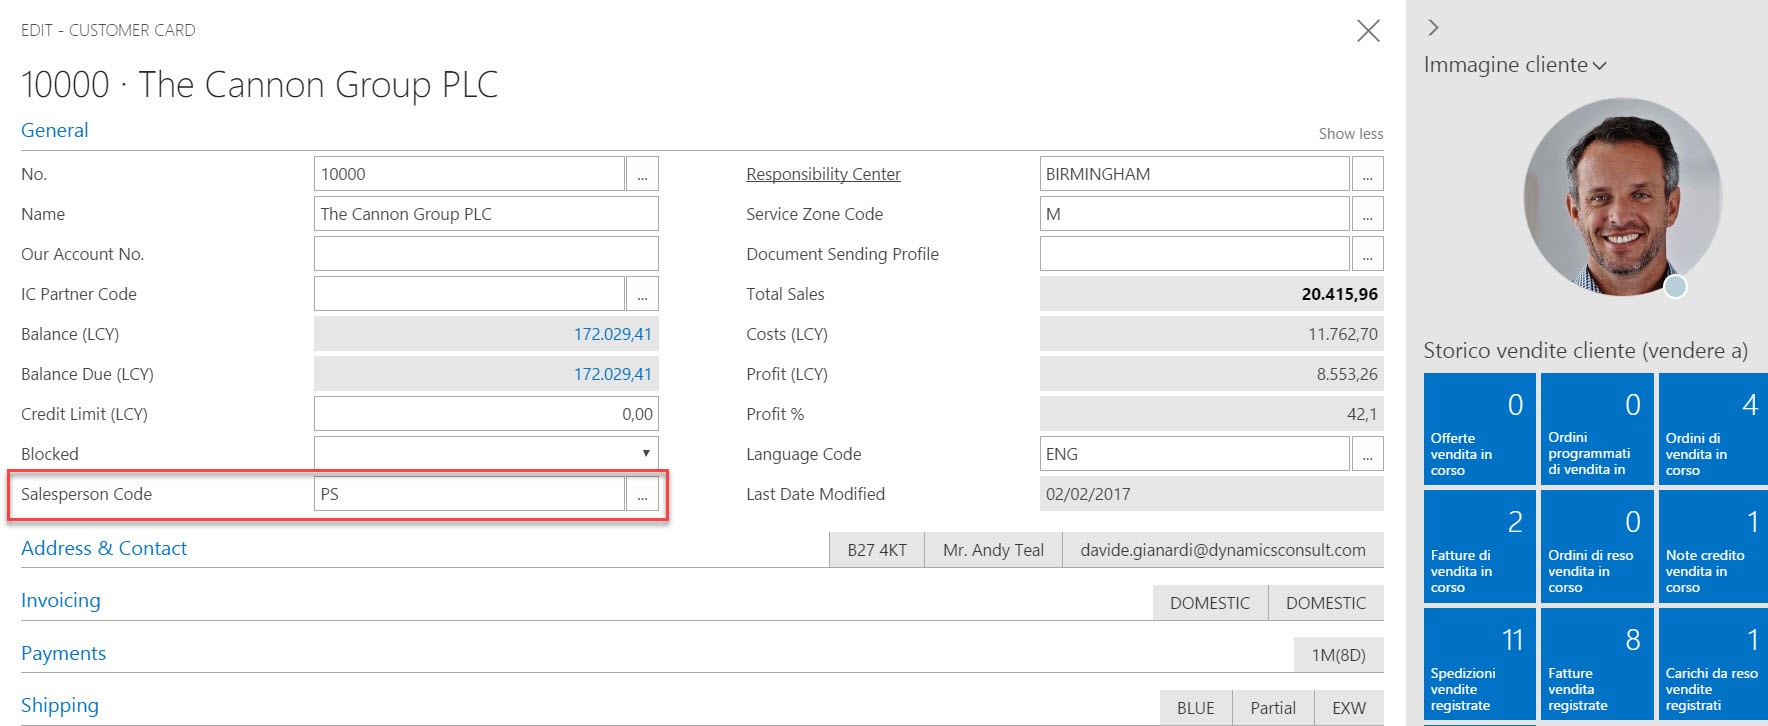This screenshot has width=1768, height=726.
Task: Open lookup for Responsibility Center
Action: click(x=1367, y=174)
